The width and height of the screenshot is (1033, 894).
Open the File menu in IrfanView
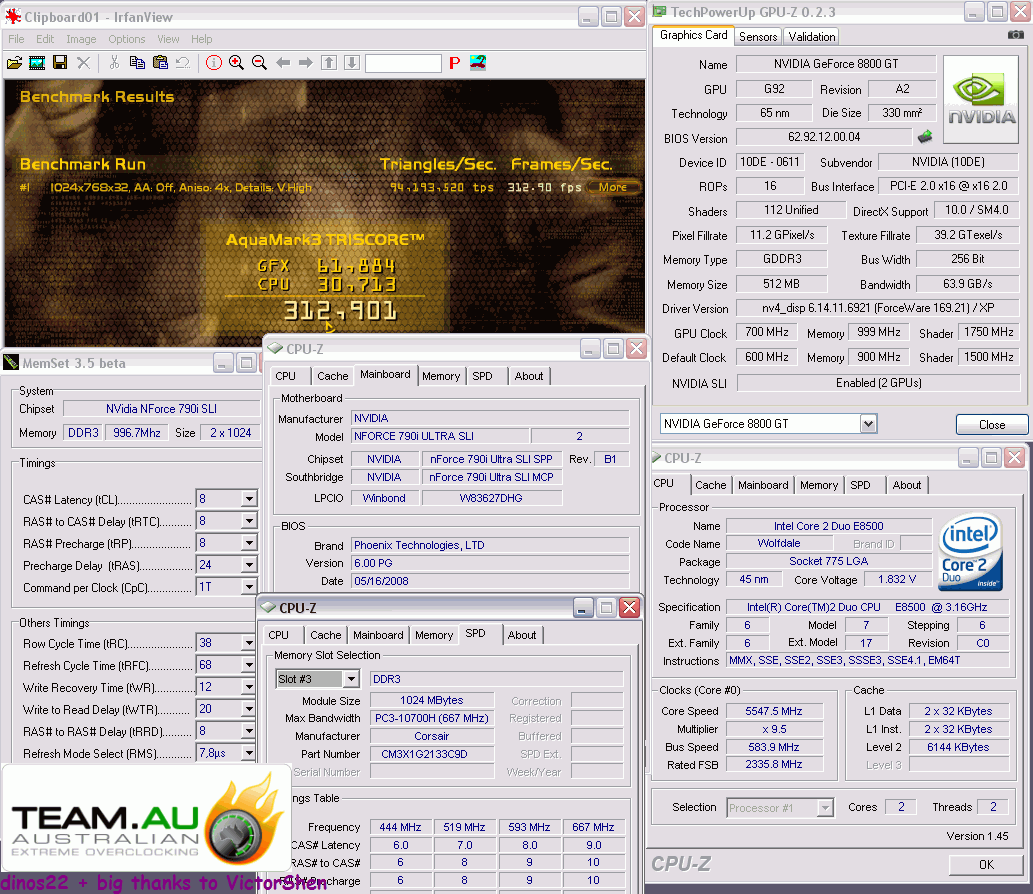coord(16,39)
